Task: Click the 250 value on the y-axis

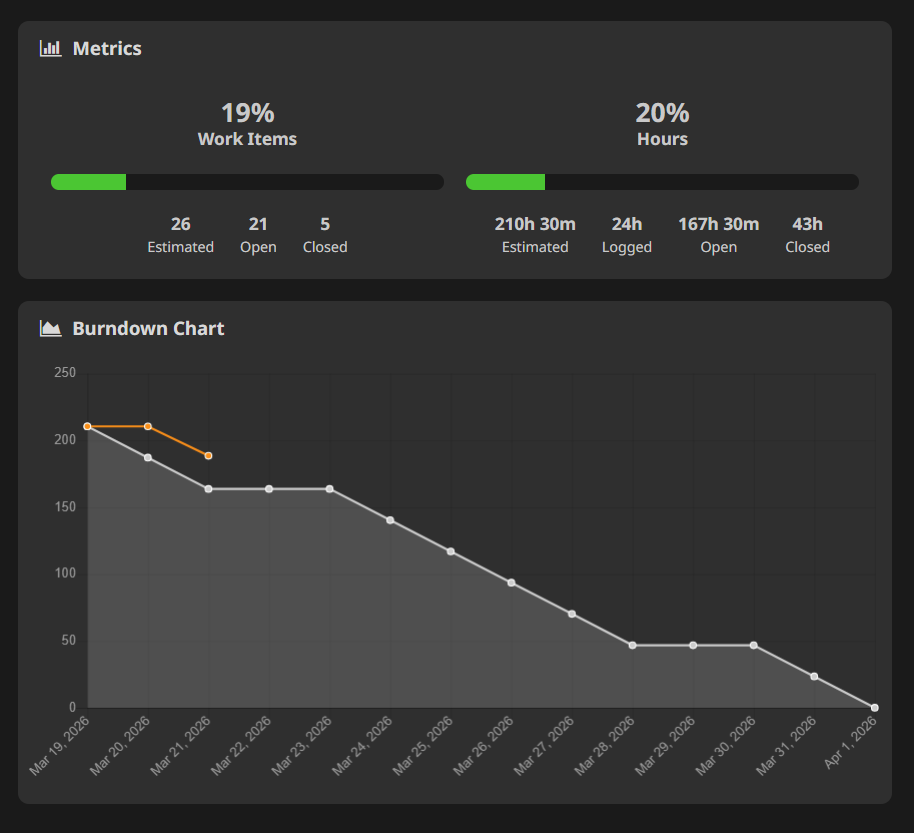Action: 65,372
